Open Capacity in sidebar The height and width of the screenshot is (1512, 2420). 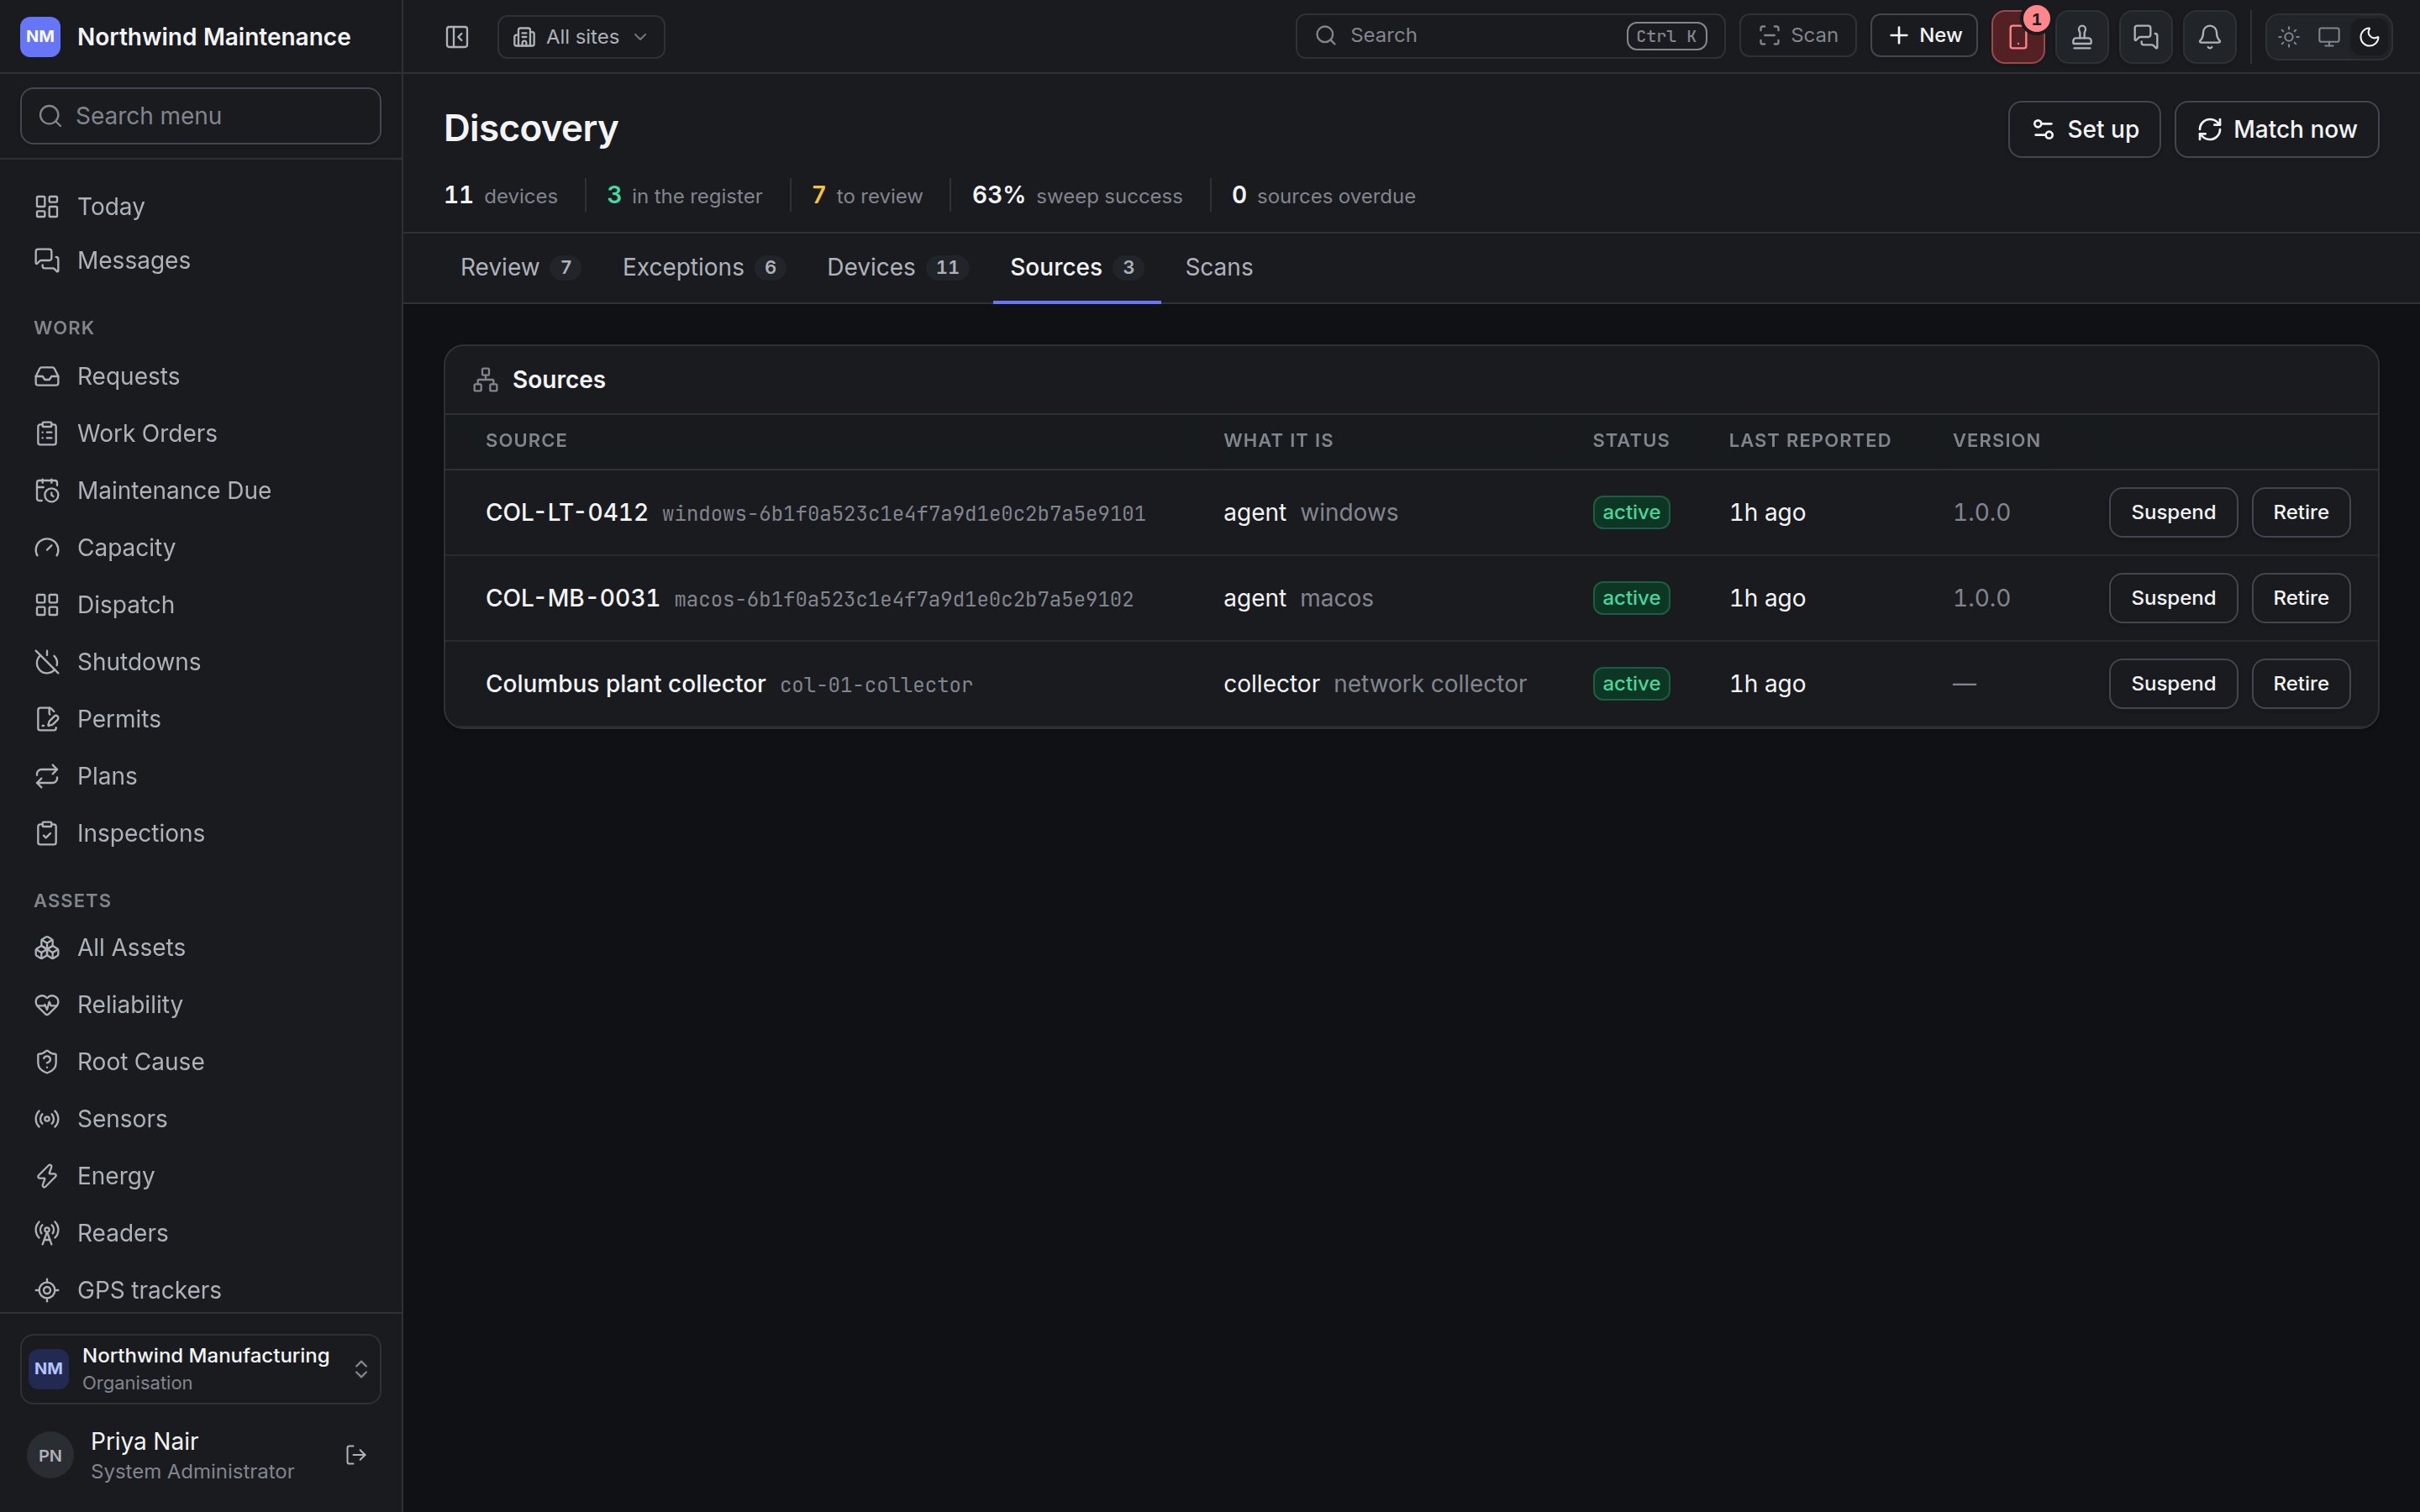click(x=200, y=547)
